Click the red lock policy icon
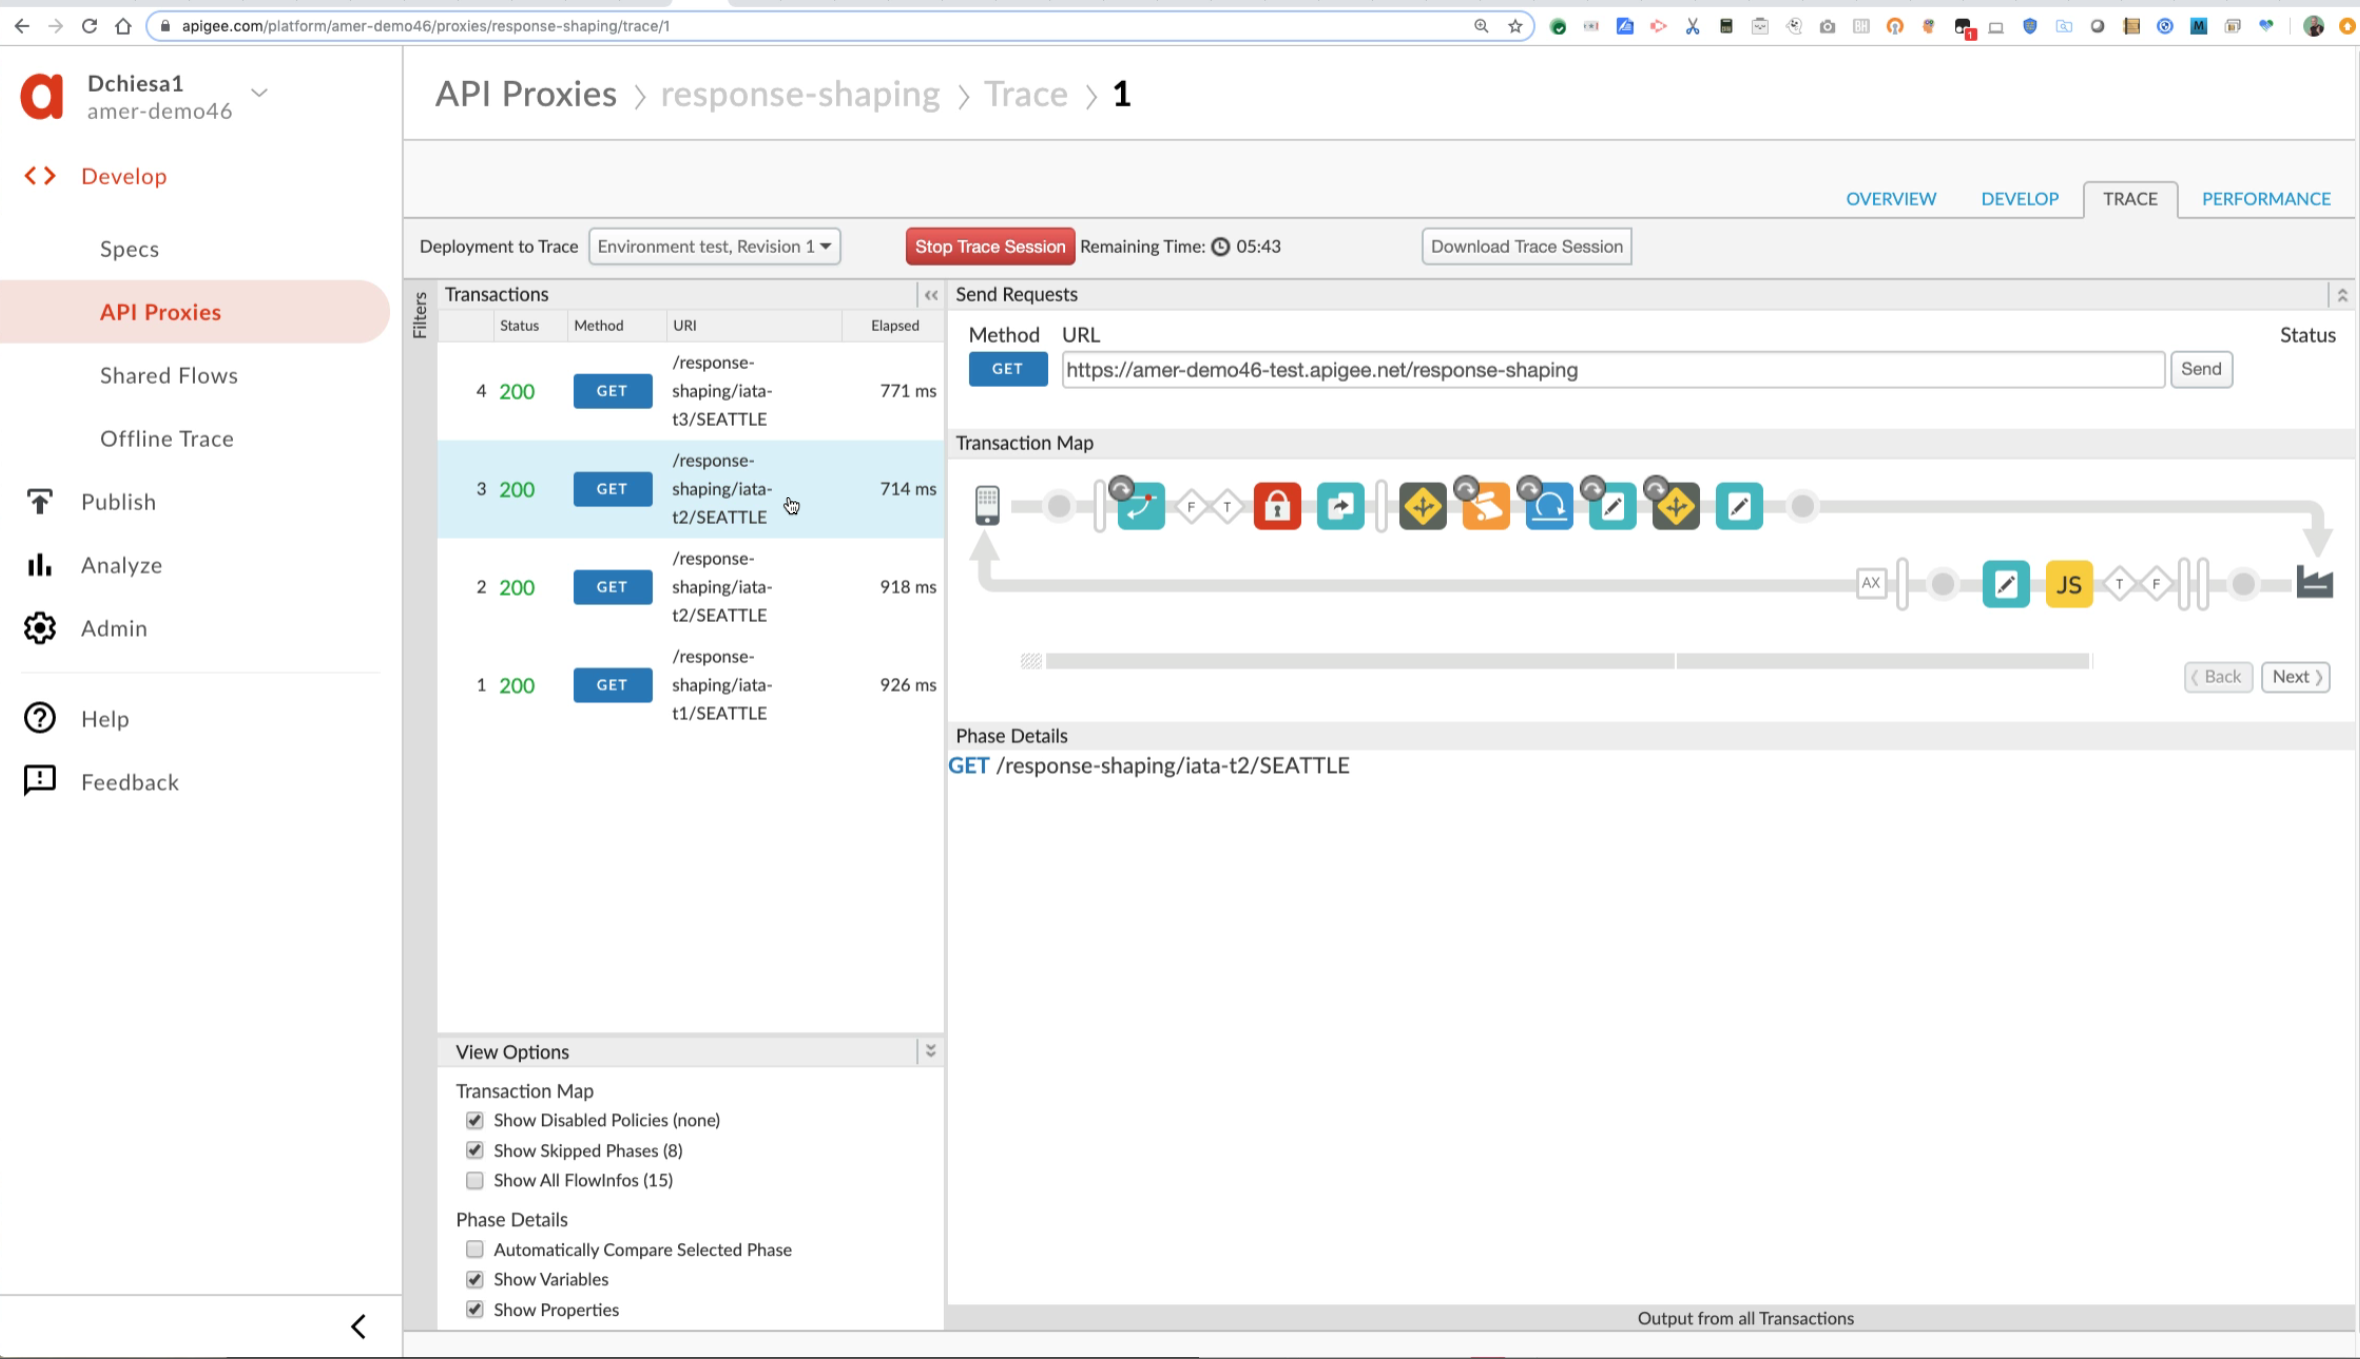The height and width of the screenshot is (1359, 2360). (1277, 507)
